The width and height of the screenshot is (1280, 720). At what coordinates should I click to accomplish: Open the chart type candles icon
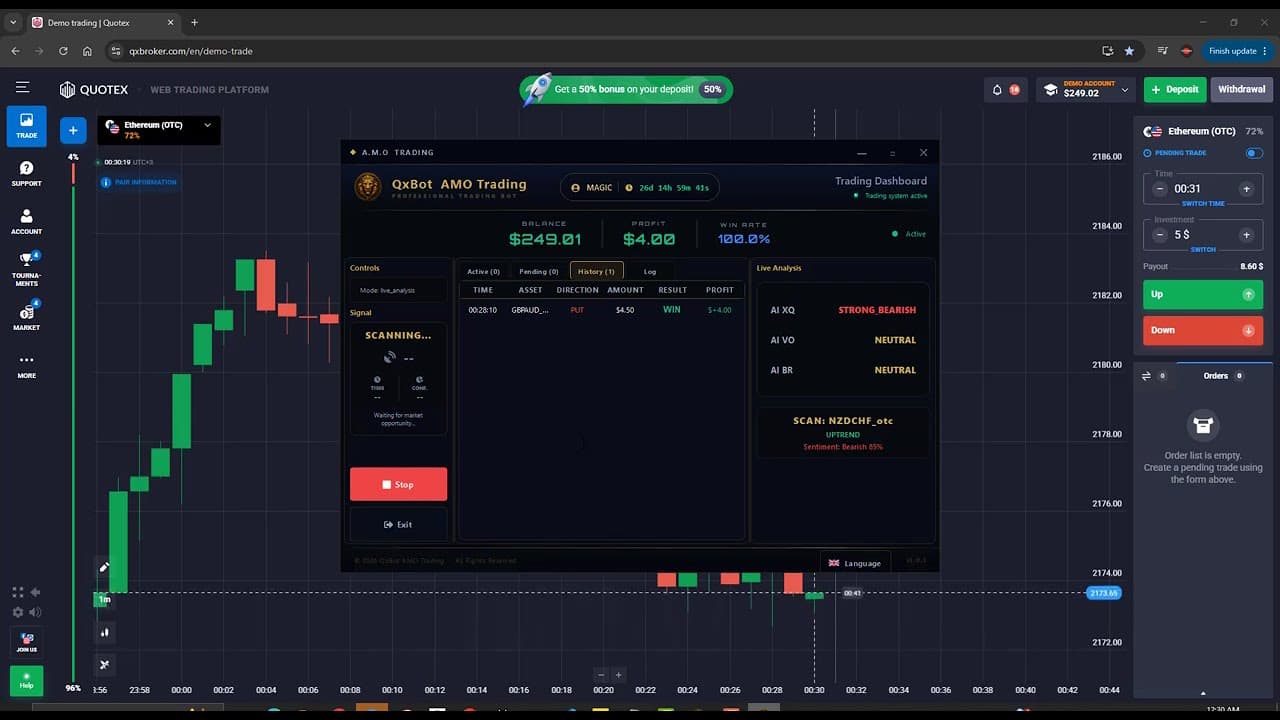[x=104, y=632]
